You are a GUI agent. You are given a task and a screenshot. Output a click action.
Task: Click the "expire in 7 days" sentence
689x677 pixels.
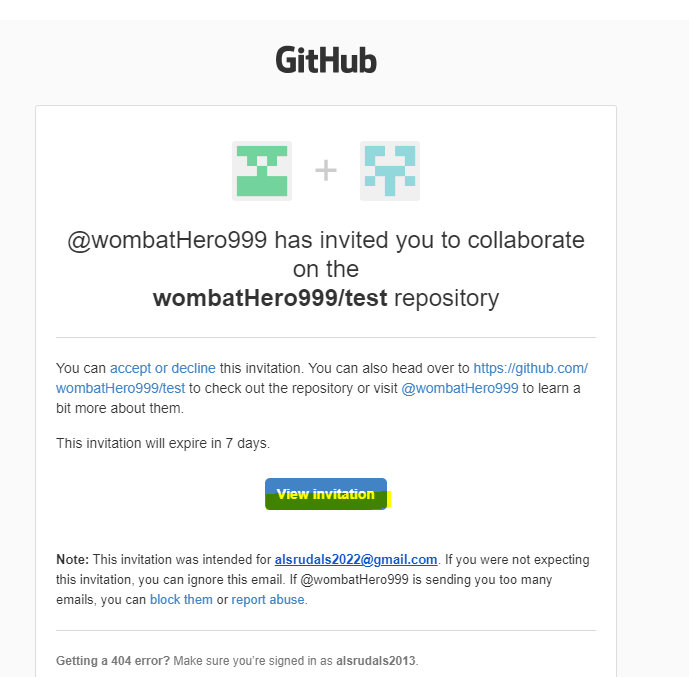click(x=163, y=443)
